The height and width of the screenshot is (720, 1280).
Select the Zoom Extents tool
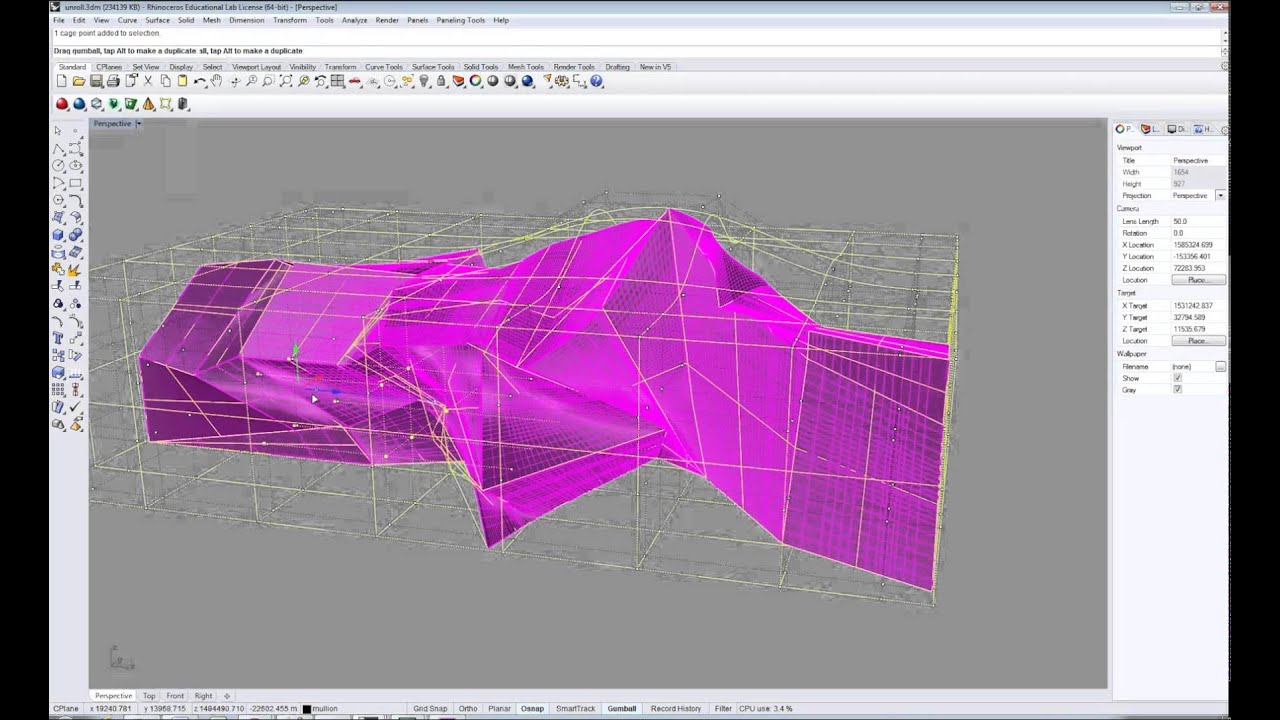pyautogui.click(x=286, y=81)
